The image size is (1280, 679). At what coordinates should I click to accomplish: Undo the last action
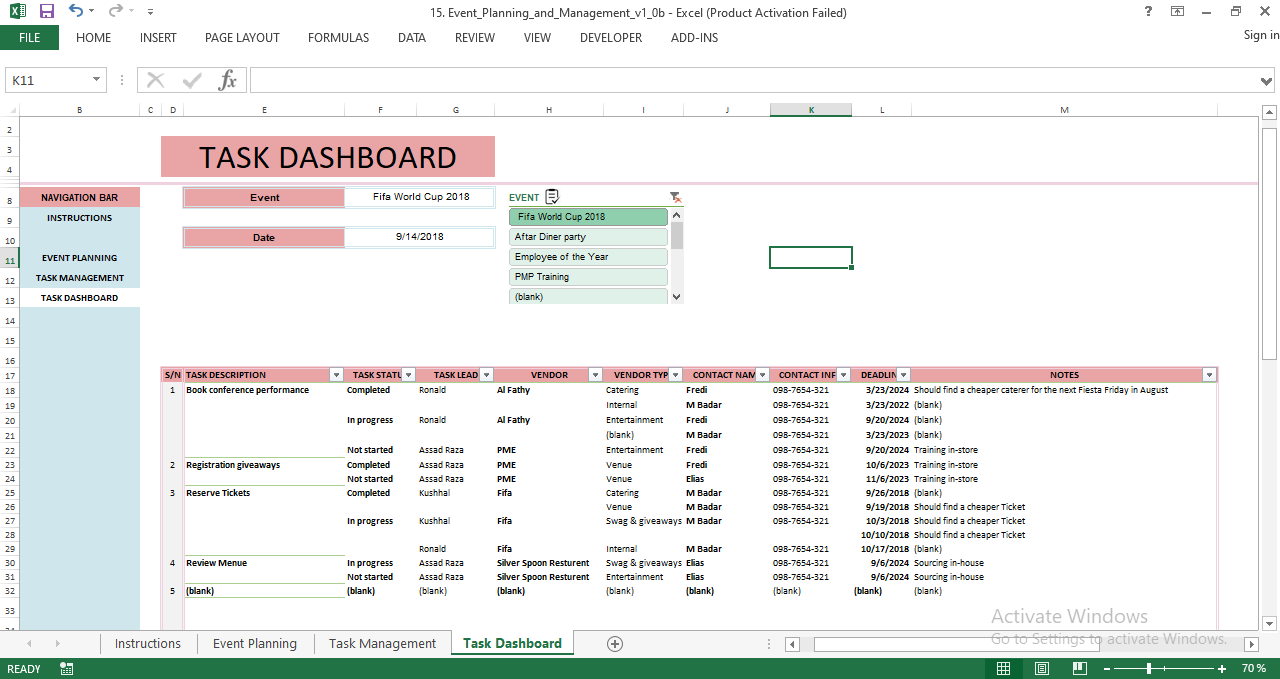(x=76, y=12)
